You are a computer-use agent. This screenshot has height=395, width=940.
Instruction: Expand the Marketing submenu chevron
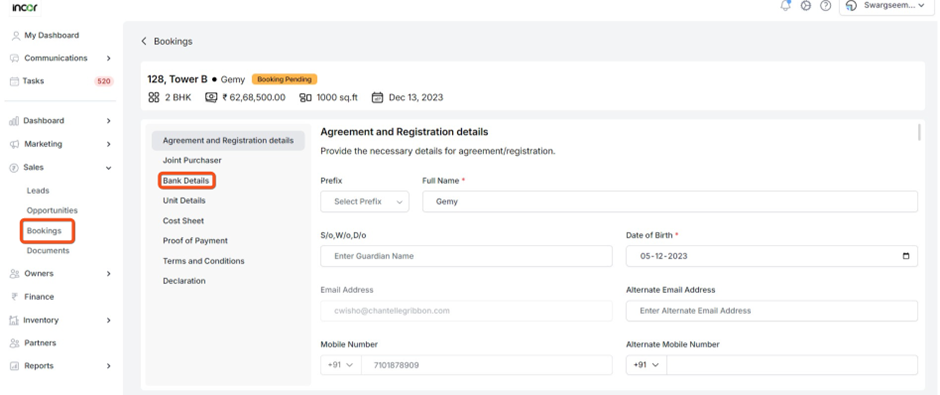coord(109,144)
